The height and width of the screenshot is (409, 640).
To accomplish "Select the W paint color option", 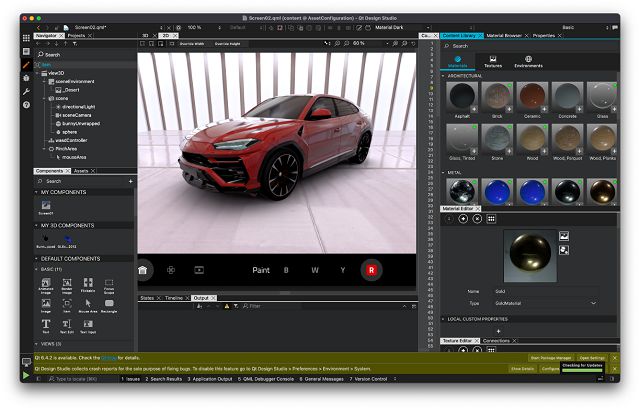I will click(314, 269).
